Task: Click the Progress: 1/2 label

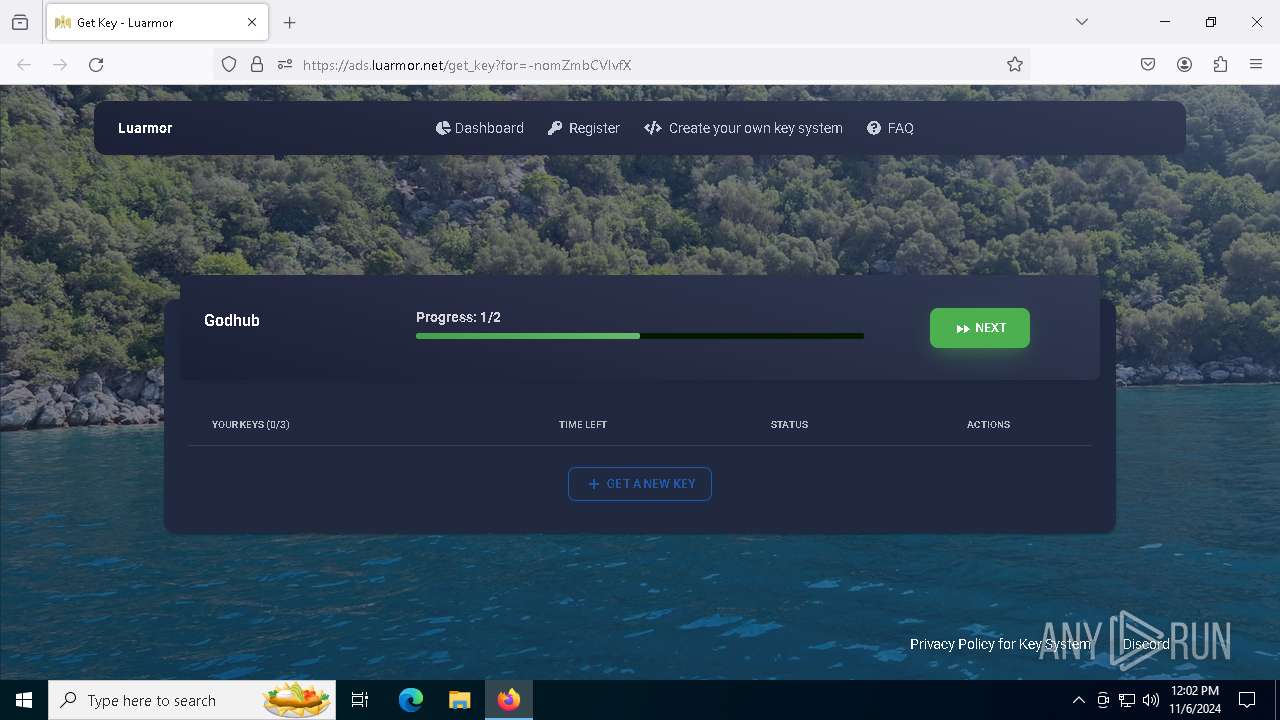Action: 458,317
